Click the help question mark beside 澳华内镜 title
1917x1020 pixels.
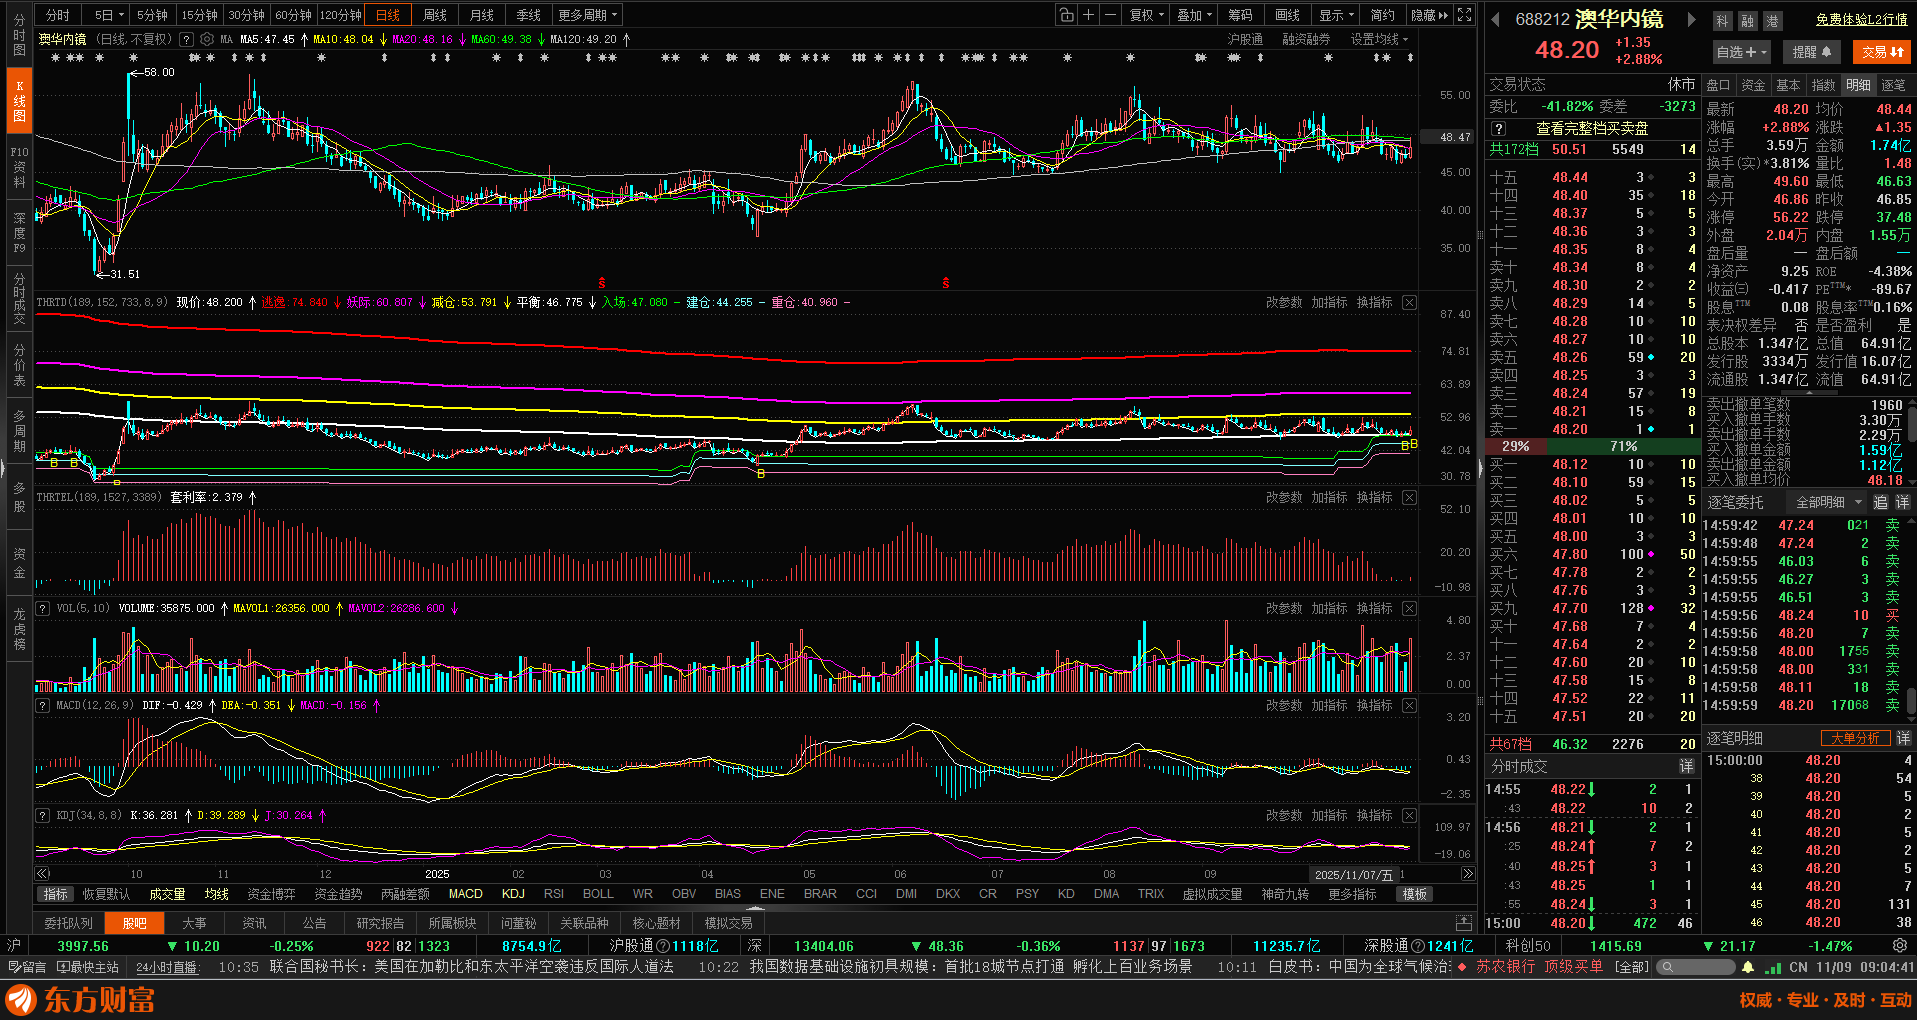point(184,39)
